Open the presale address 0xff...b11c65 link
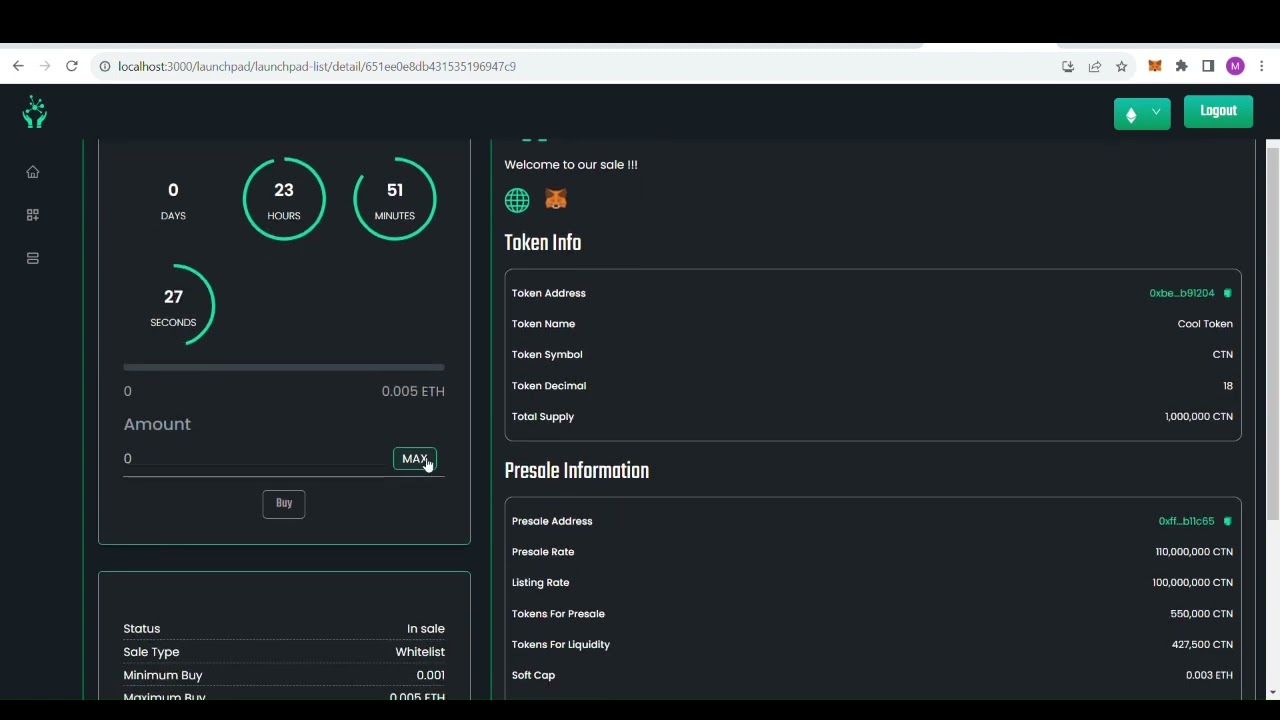 coord(1186,521)
